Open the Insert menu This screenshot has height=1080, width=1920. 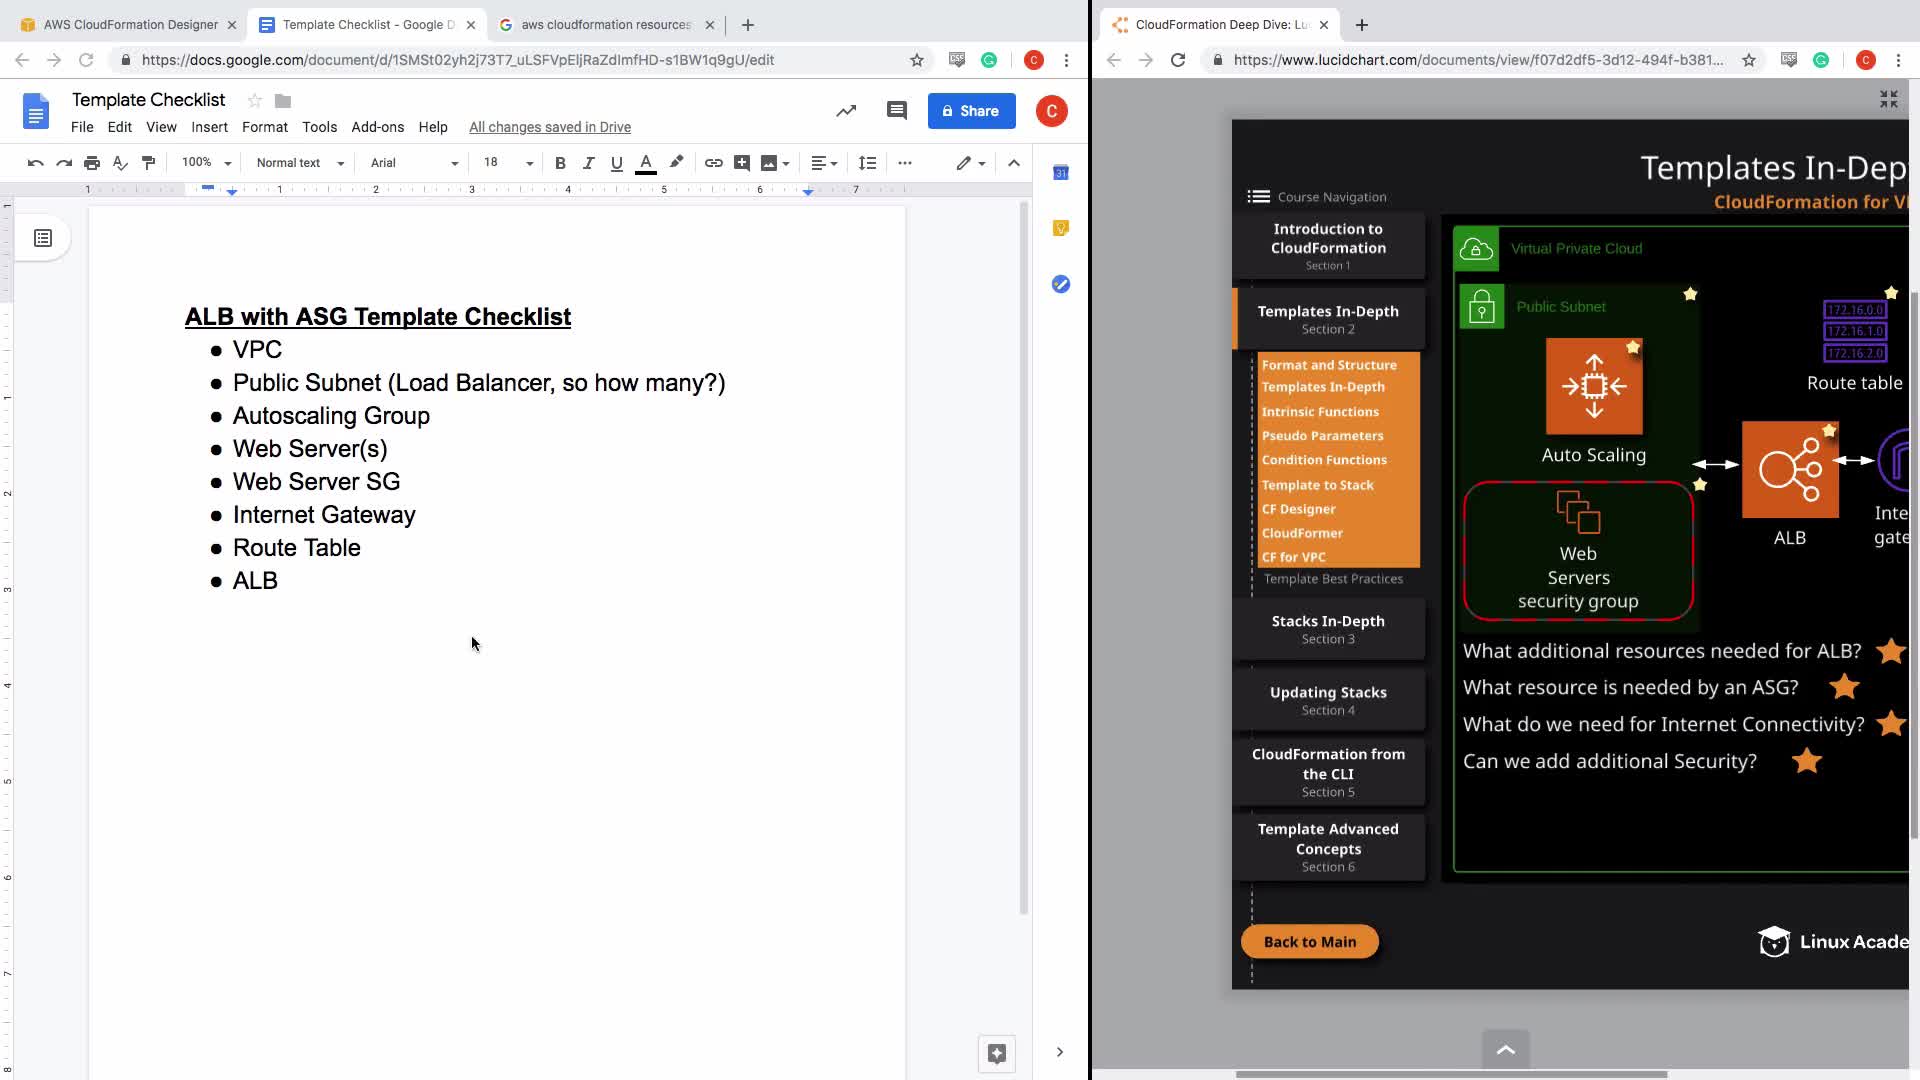point(209,127)
